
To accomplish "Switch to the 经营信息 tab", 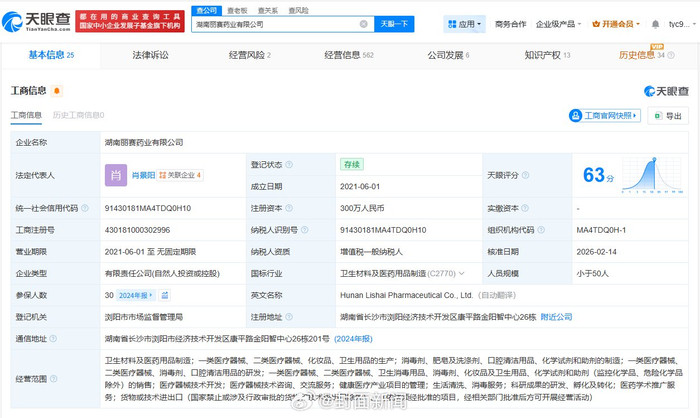I will (x=343, y=56).
